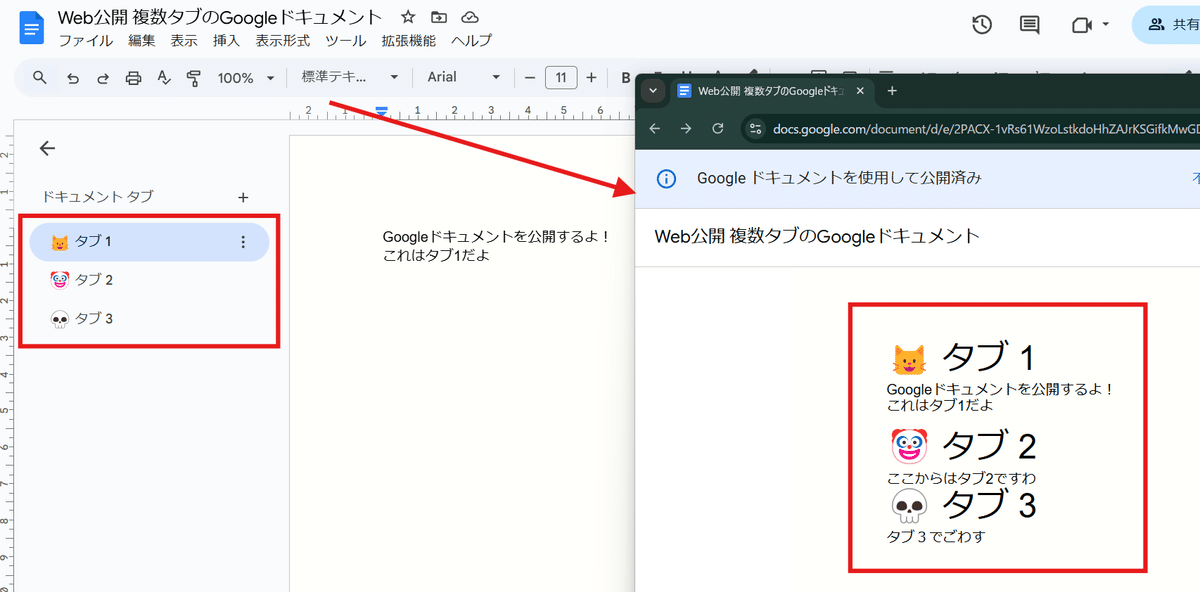Click the font size field showing 11

[x=561, y=77]
